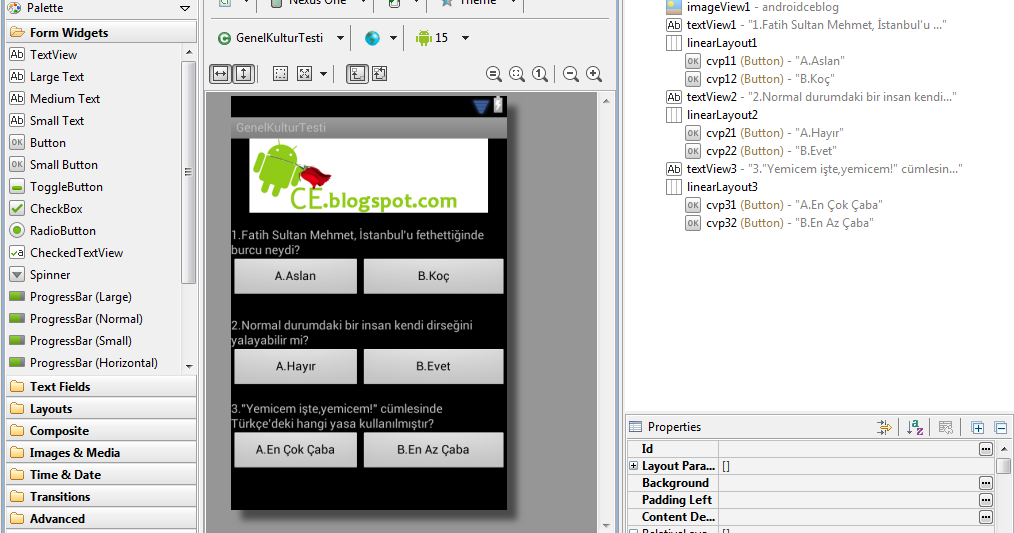Viewport: 1014px width, 533px height.
Task: Sort properties alphabetically
Action: coord(914,427)
